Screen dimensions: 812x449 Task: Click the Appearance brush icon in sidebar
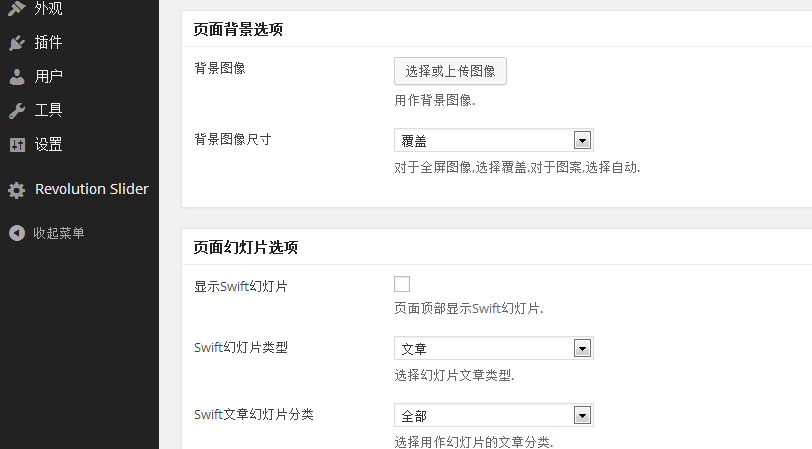pyautogui.click(x=17, y=8)
